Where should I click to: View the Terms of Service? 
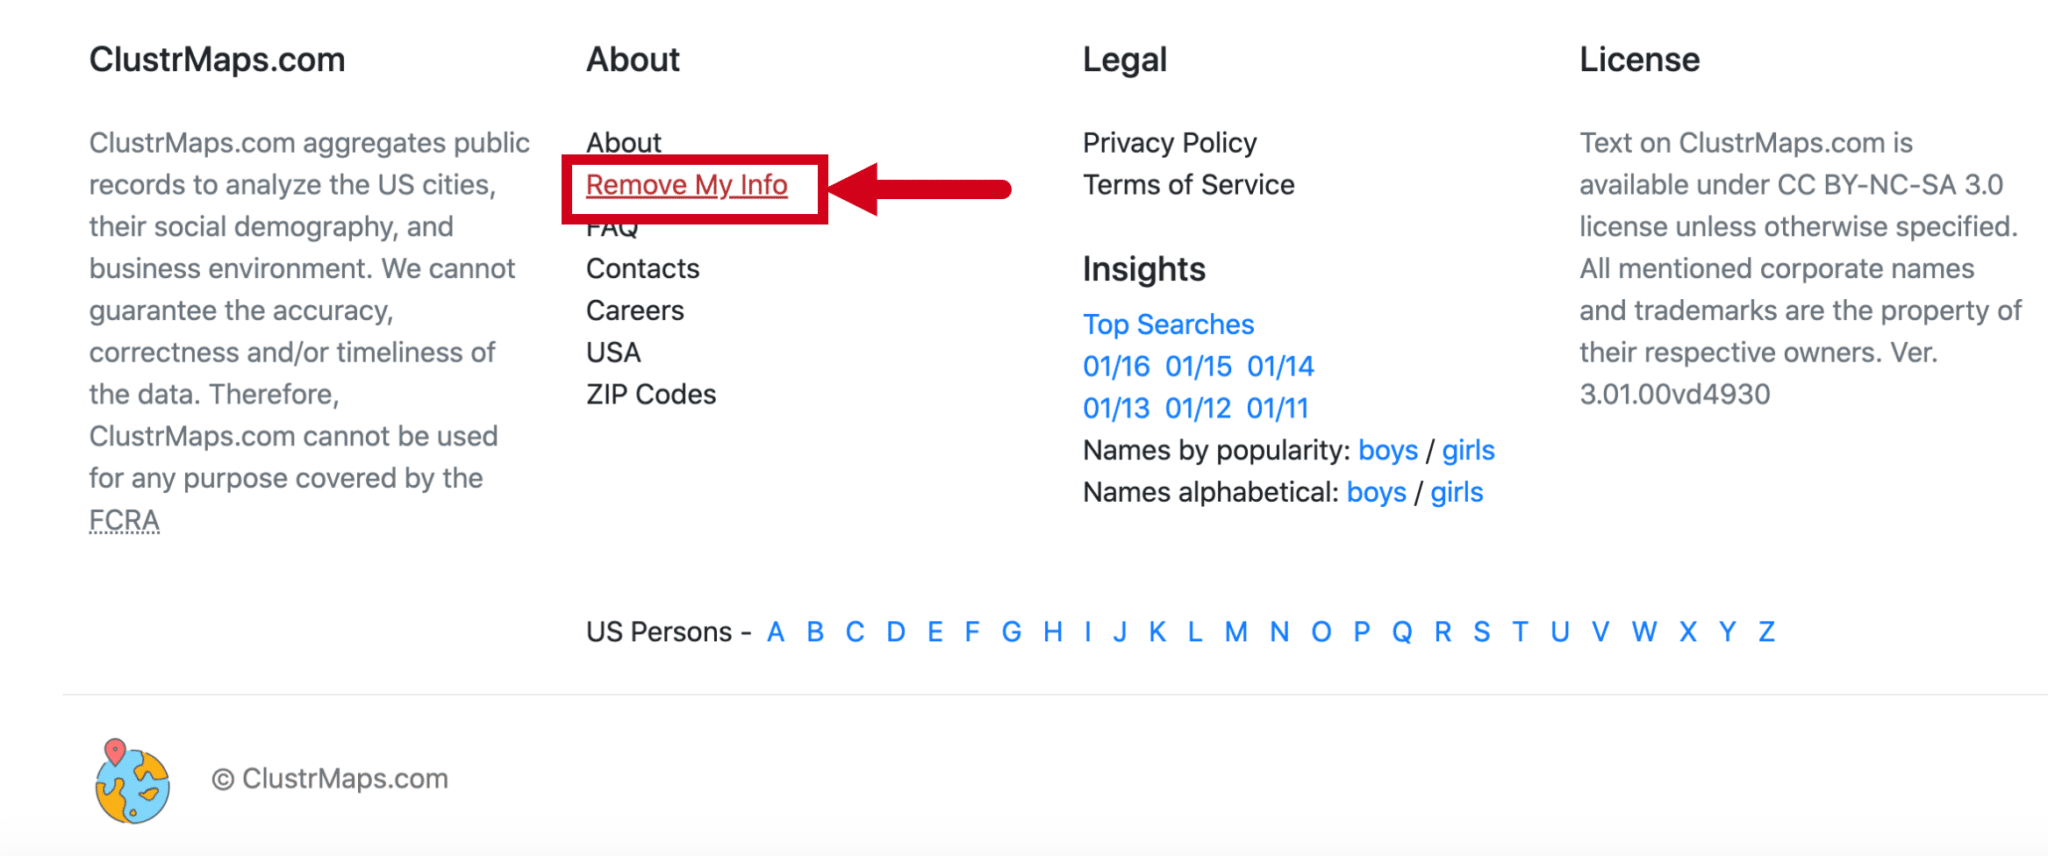[1188, 184]
